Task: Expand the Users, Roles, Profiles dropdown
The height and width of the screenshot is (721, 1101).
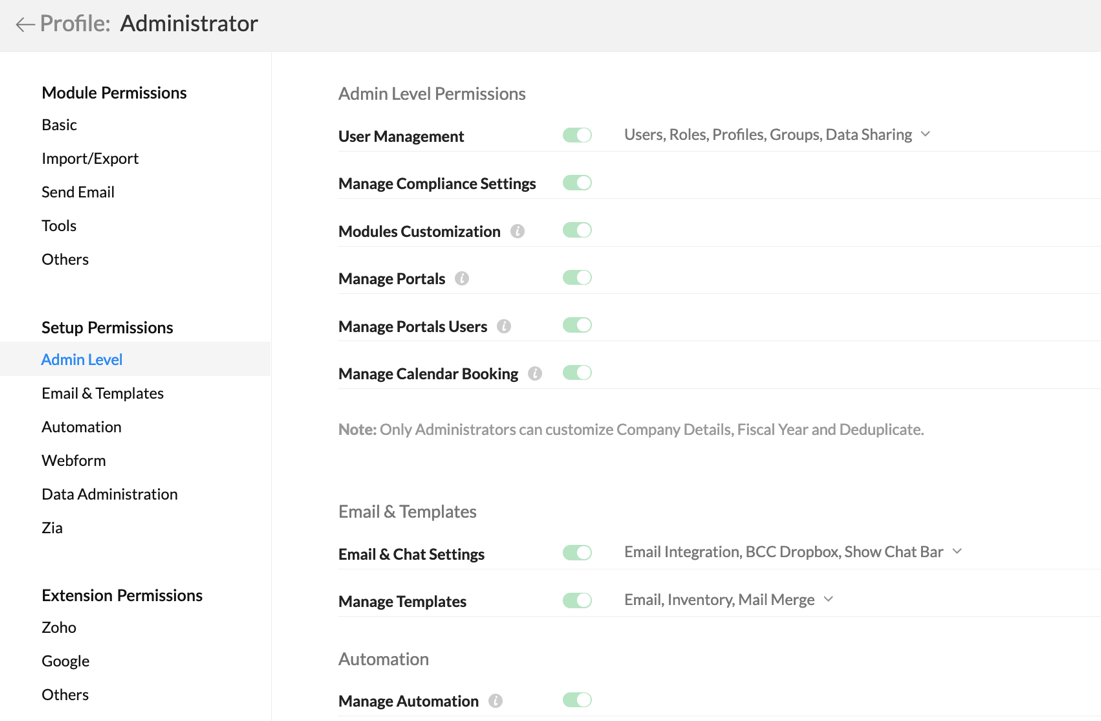Action: pos(925,134)
